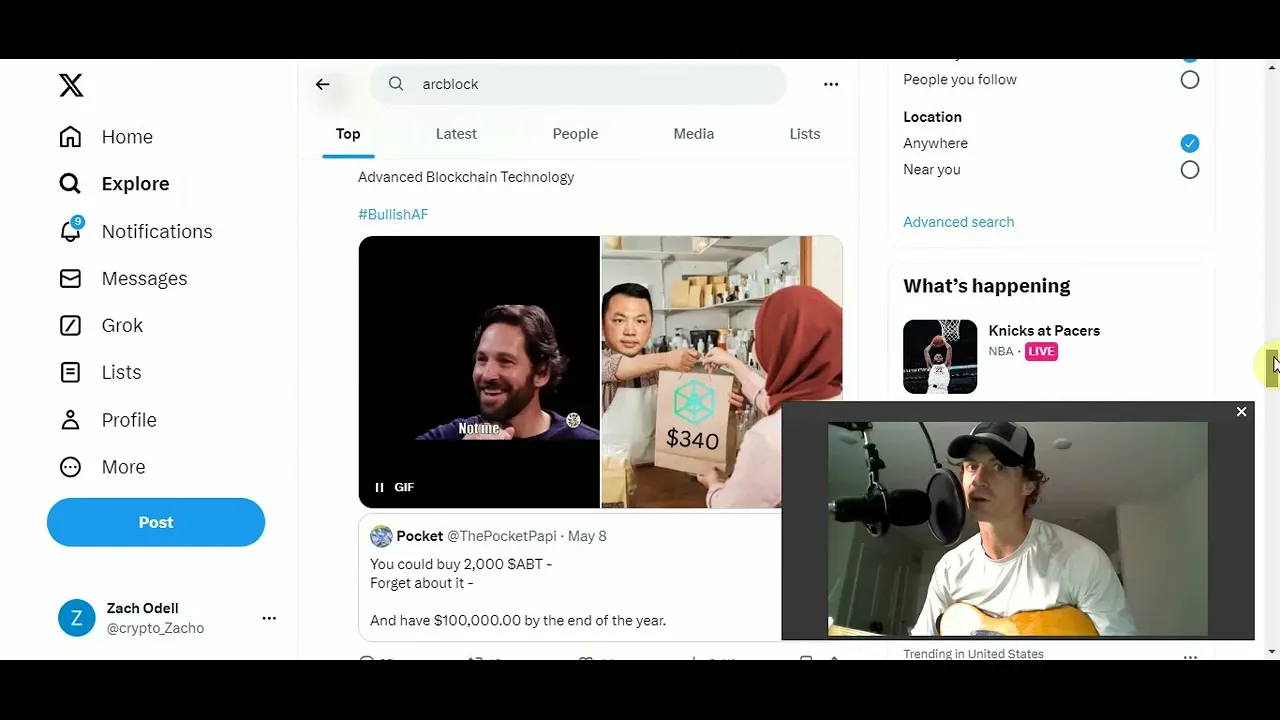The width and height of the screenshot is (1280, 720).
Task: Open Notifications with bell icon
Action: tap(135, 231)
